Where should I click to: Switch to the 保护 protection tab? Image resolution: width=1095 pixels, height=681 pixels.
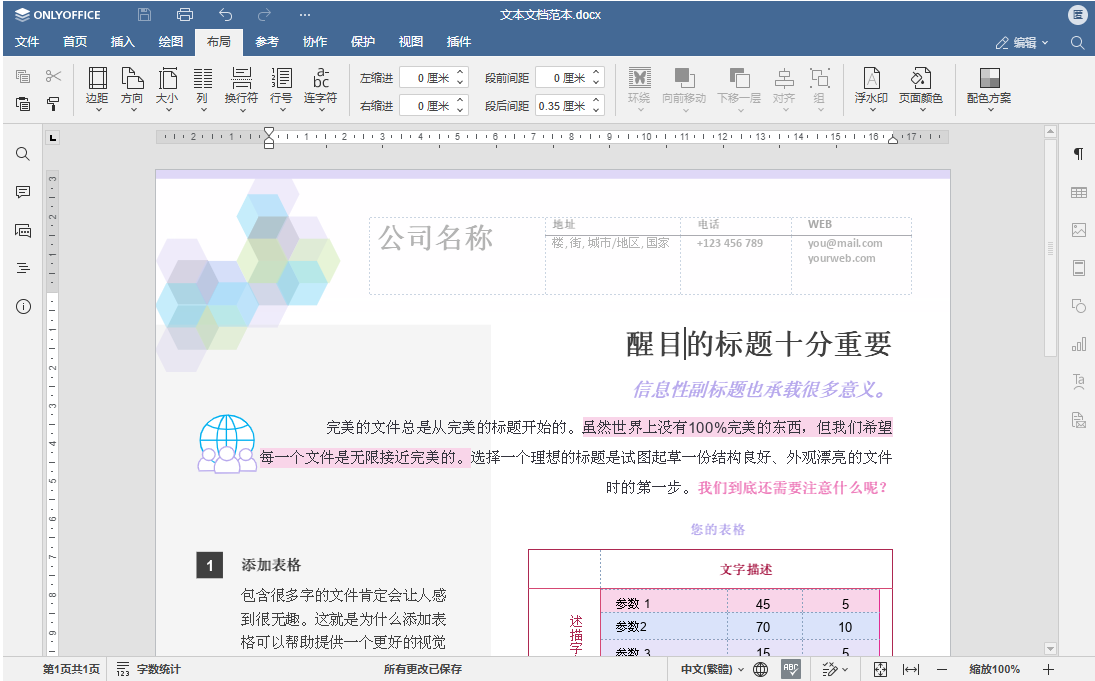[363, 42]
